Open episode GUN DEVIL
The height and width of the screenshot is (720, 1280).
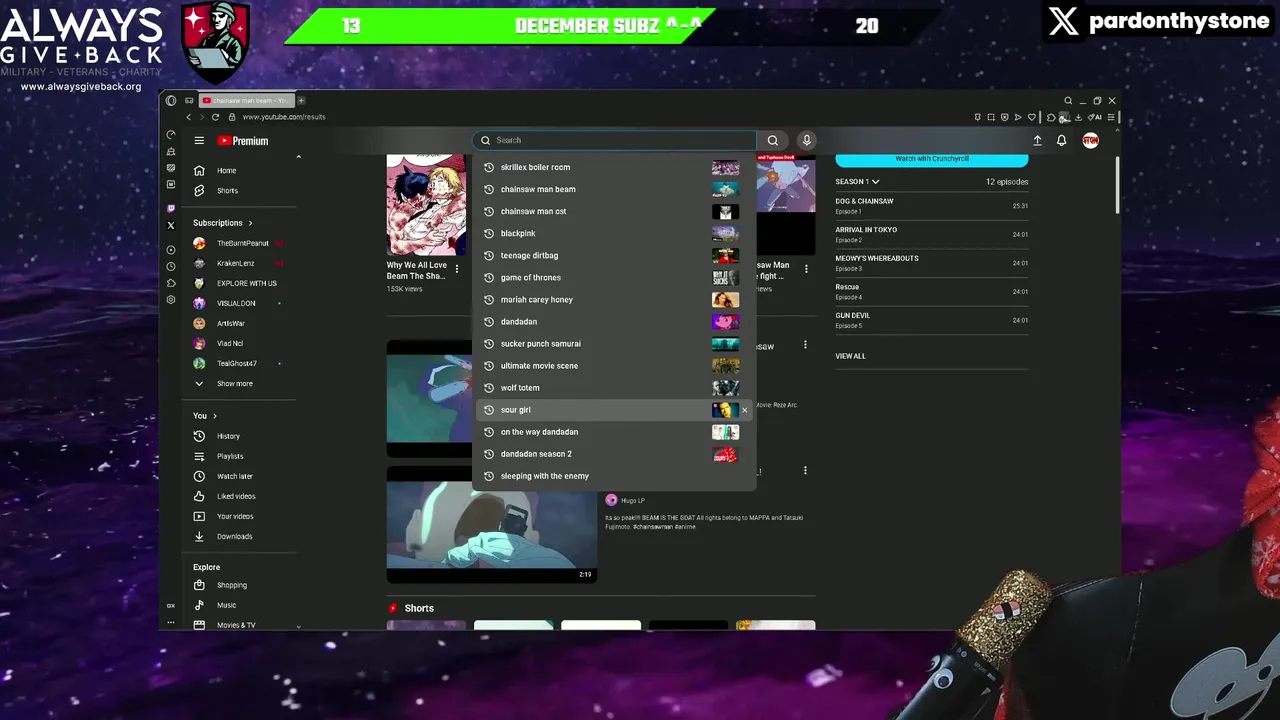coord(931,320)
